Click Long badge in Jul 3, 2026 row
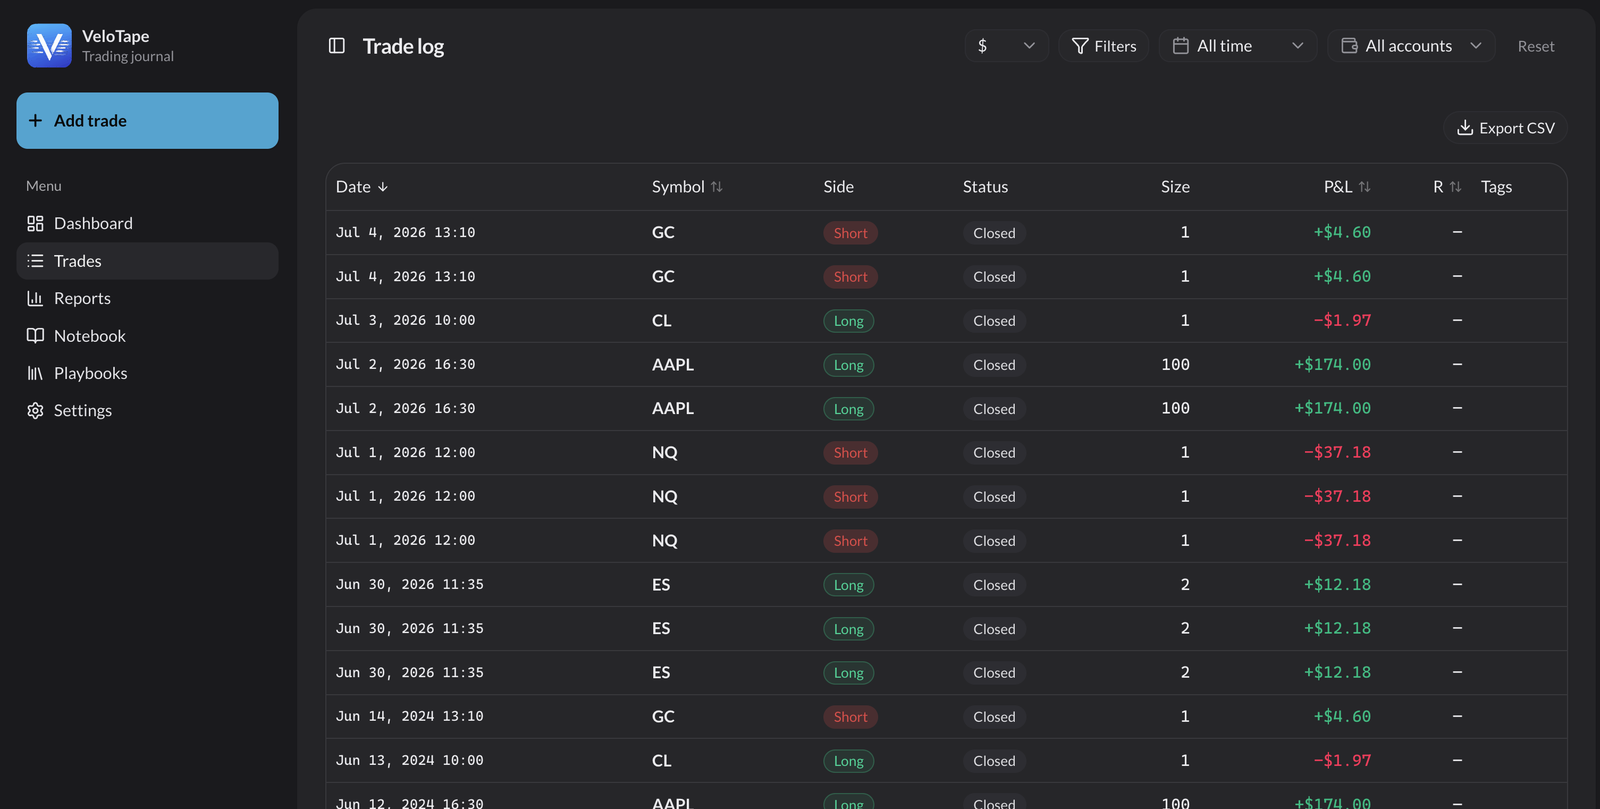 tap(849, 321)
